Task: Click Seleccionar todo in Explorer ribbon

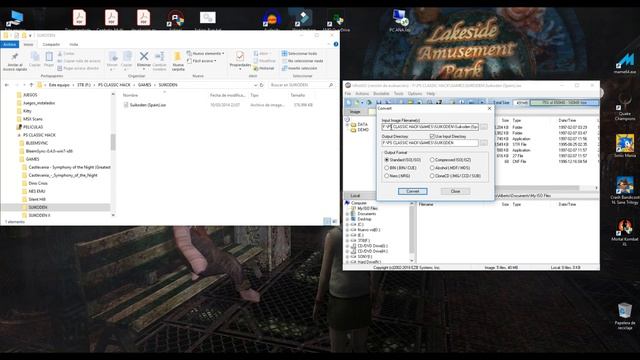Action: [x=299, y=53]
